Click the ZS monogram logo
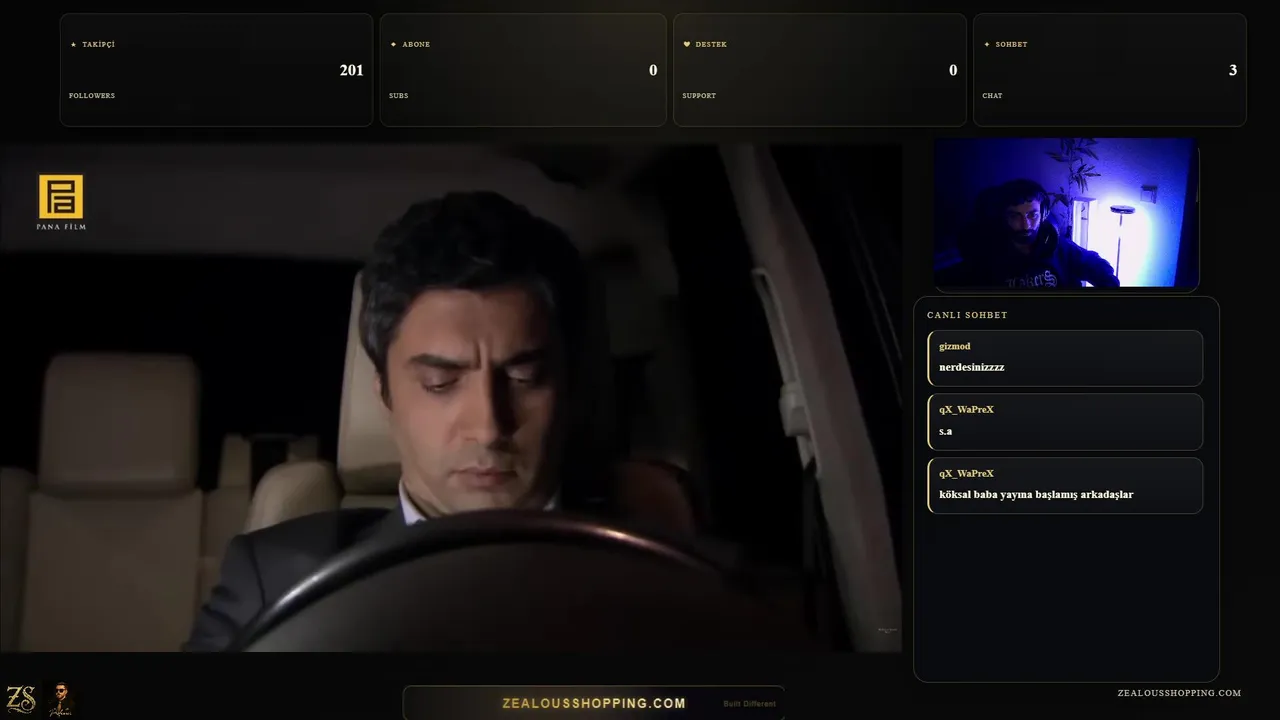The image size is (1280, 720). tap(21, 699)
